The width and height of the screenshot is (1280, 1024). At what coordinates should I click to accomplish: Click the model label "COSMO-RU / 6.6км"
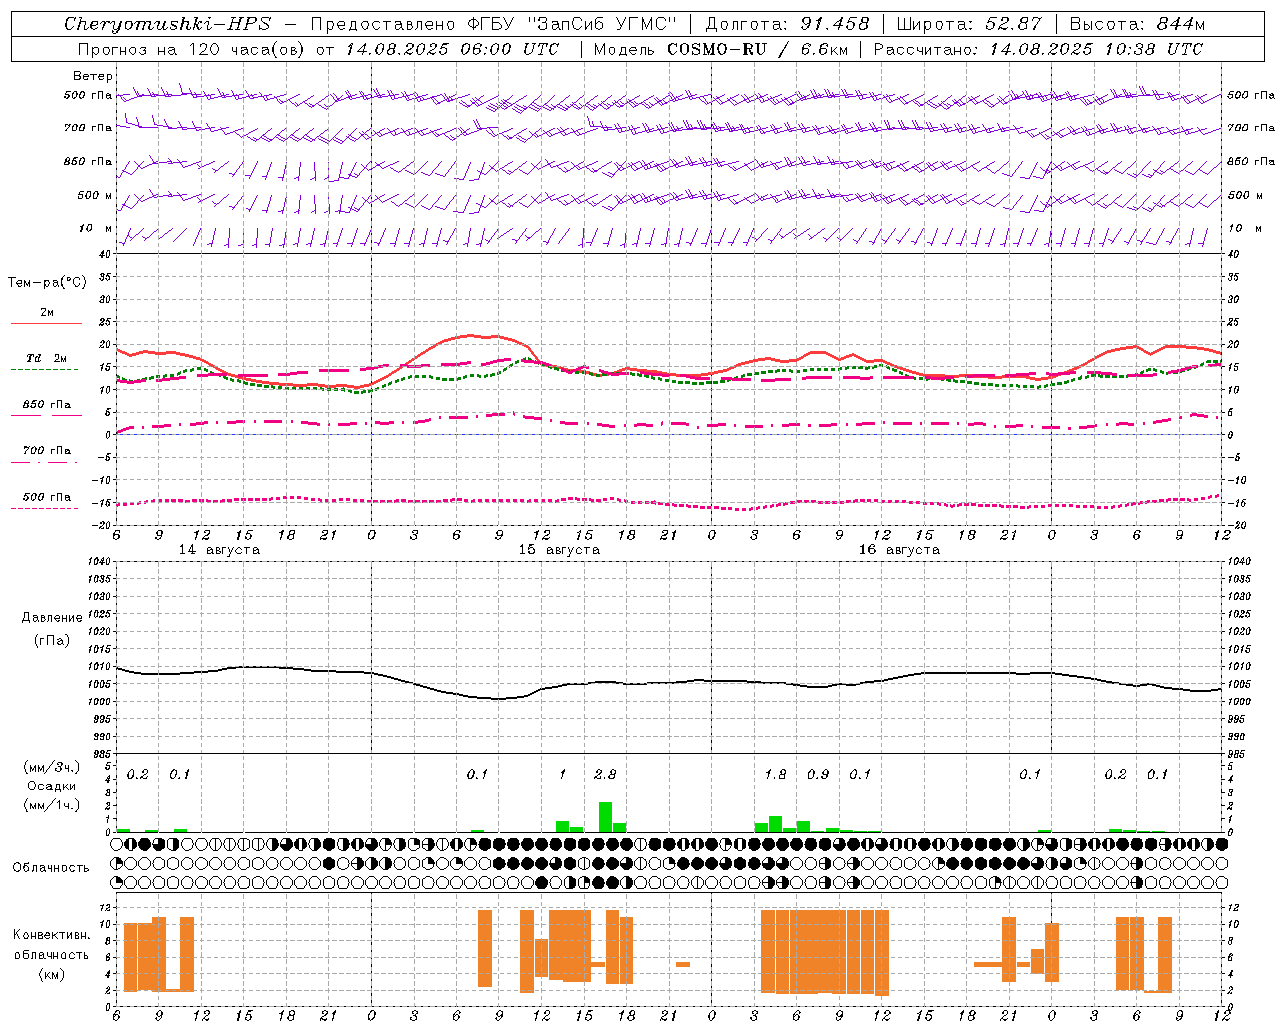click(x=758, y=49)
